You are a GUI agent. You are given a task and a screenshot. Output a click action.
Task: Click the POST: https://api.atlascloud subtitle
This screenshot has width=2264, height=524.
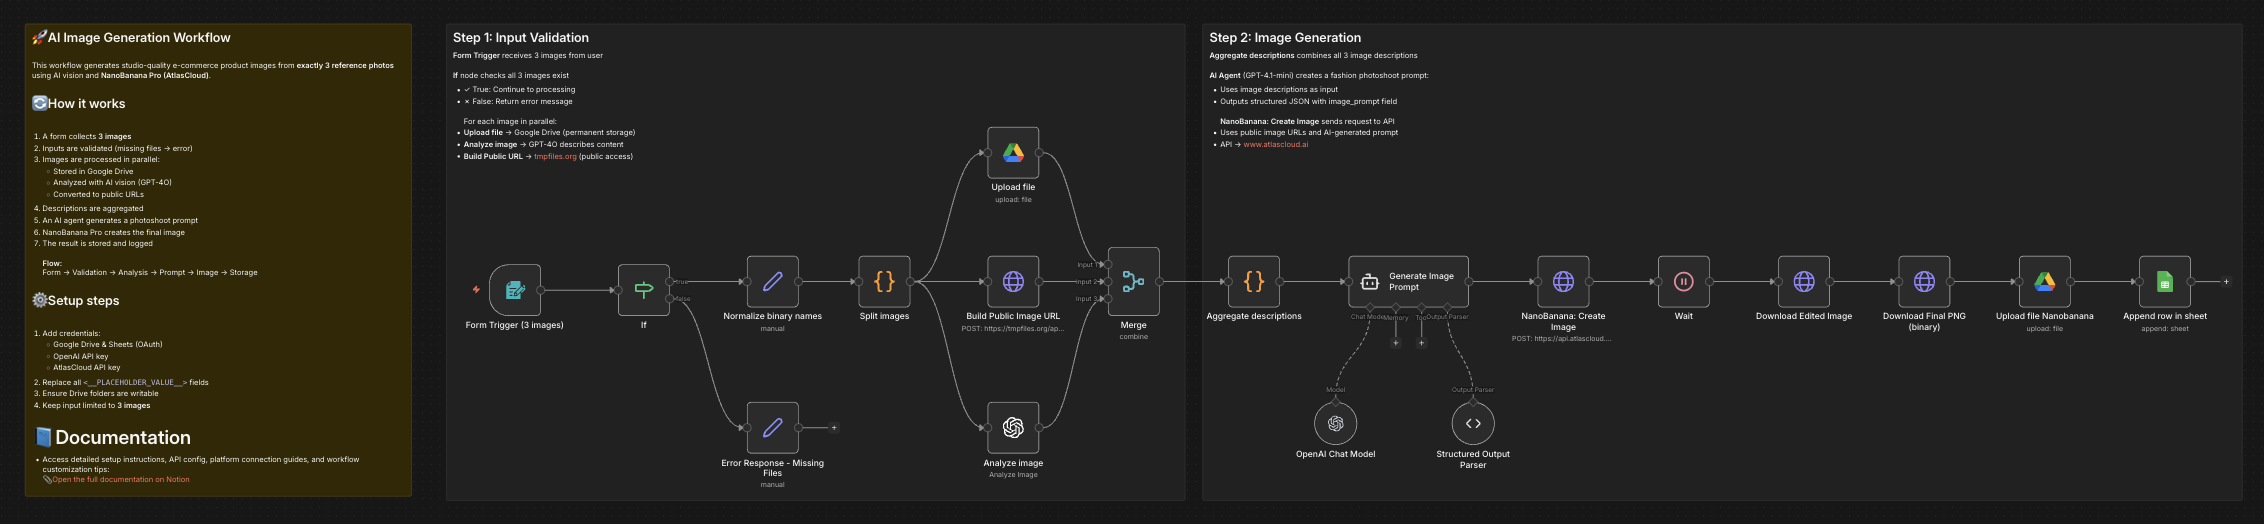pyautogui.click(x=1562, y=339)
